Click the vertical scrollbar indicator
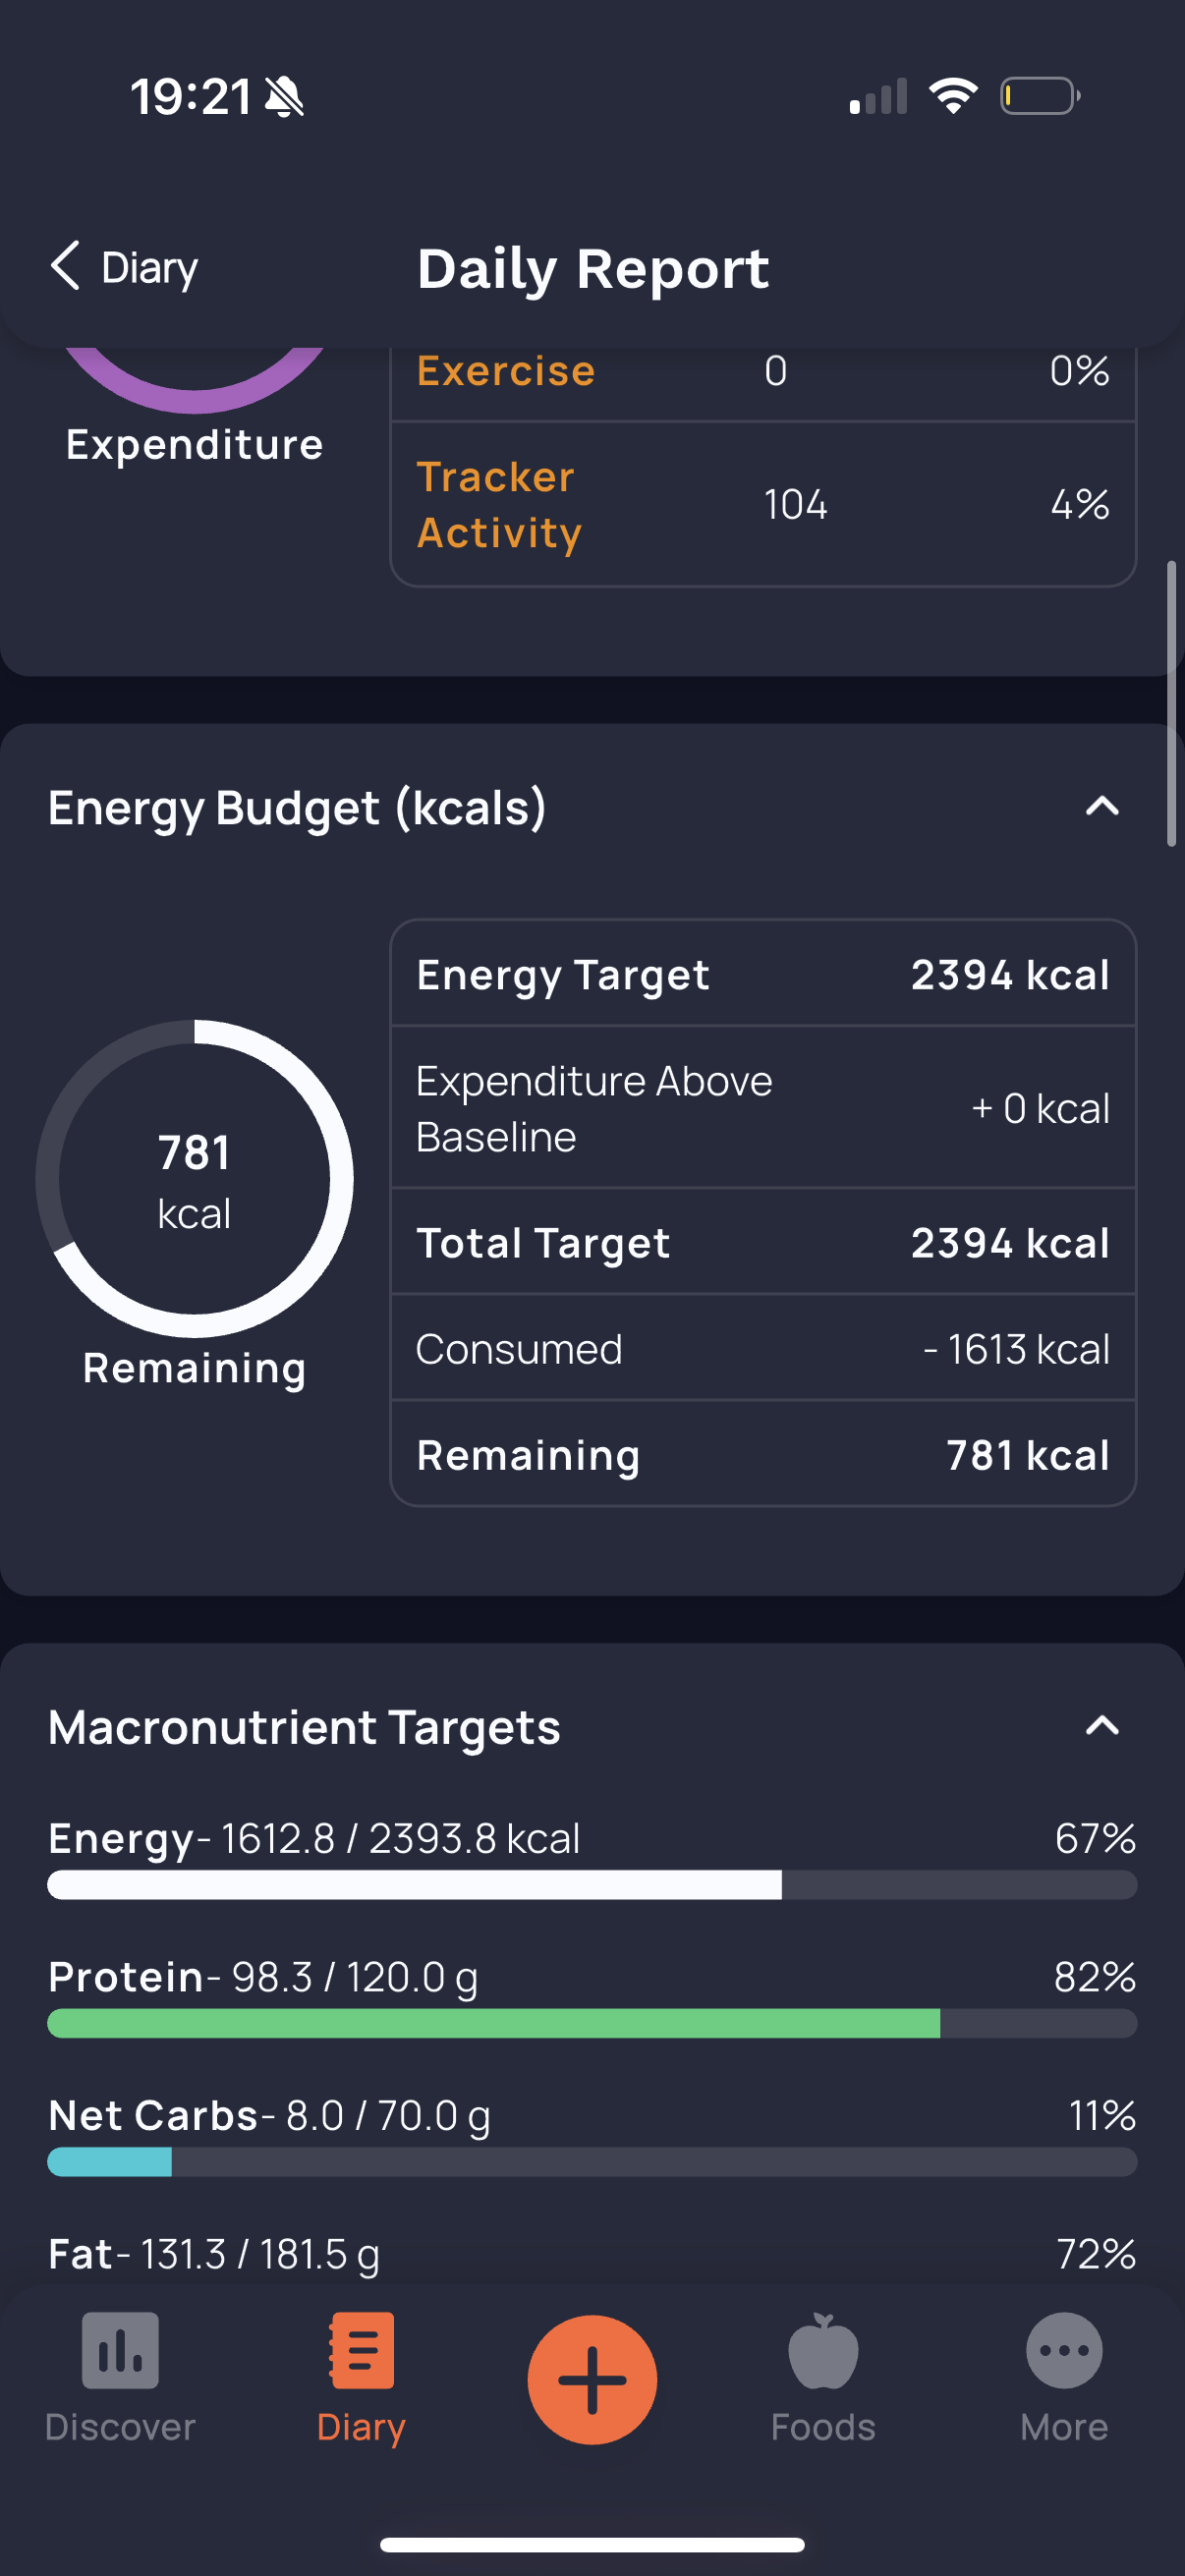The height and width of the screenshot is (2576, 1185). [x=1171, y=704]
